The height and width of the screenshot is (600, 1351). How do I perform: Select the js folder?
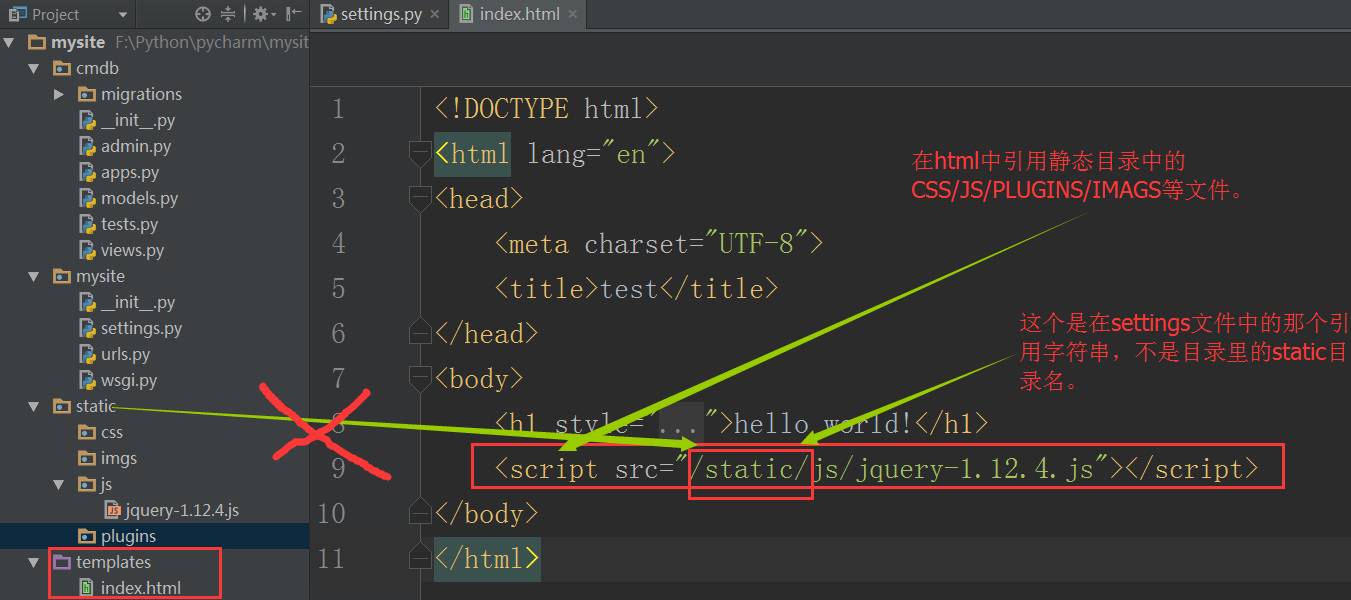pos(106,484)
